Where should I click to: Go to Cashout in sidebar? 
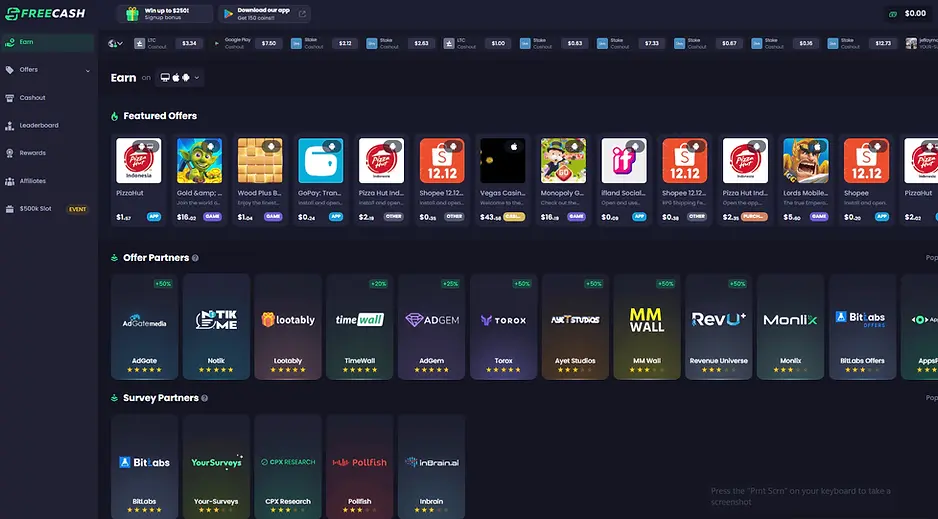click(48, 97)
